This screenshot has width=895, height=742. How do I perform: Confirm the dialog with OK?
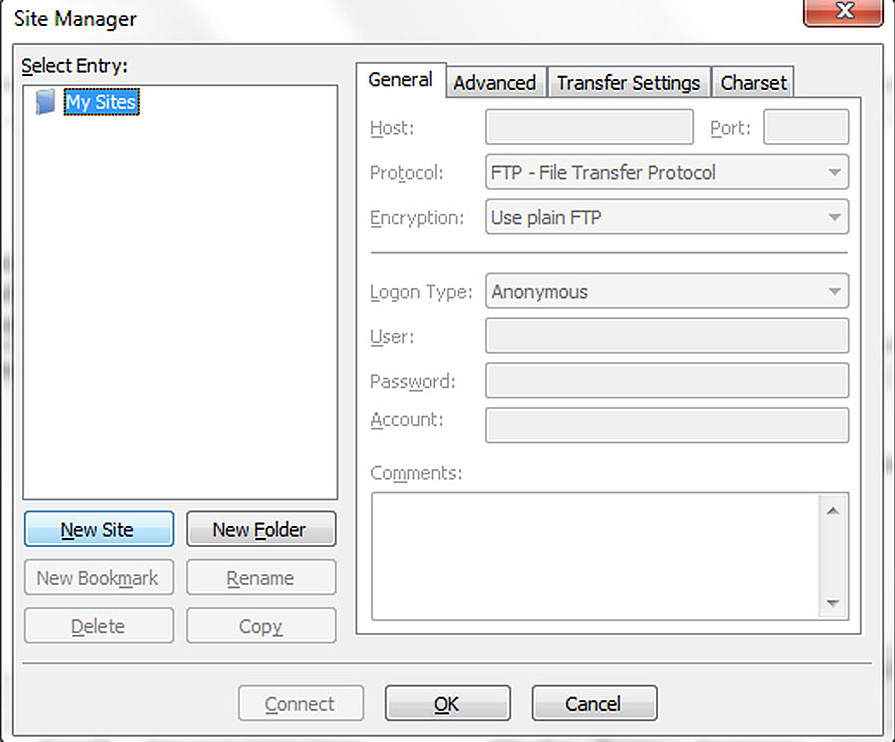447,704
